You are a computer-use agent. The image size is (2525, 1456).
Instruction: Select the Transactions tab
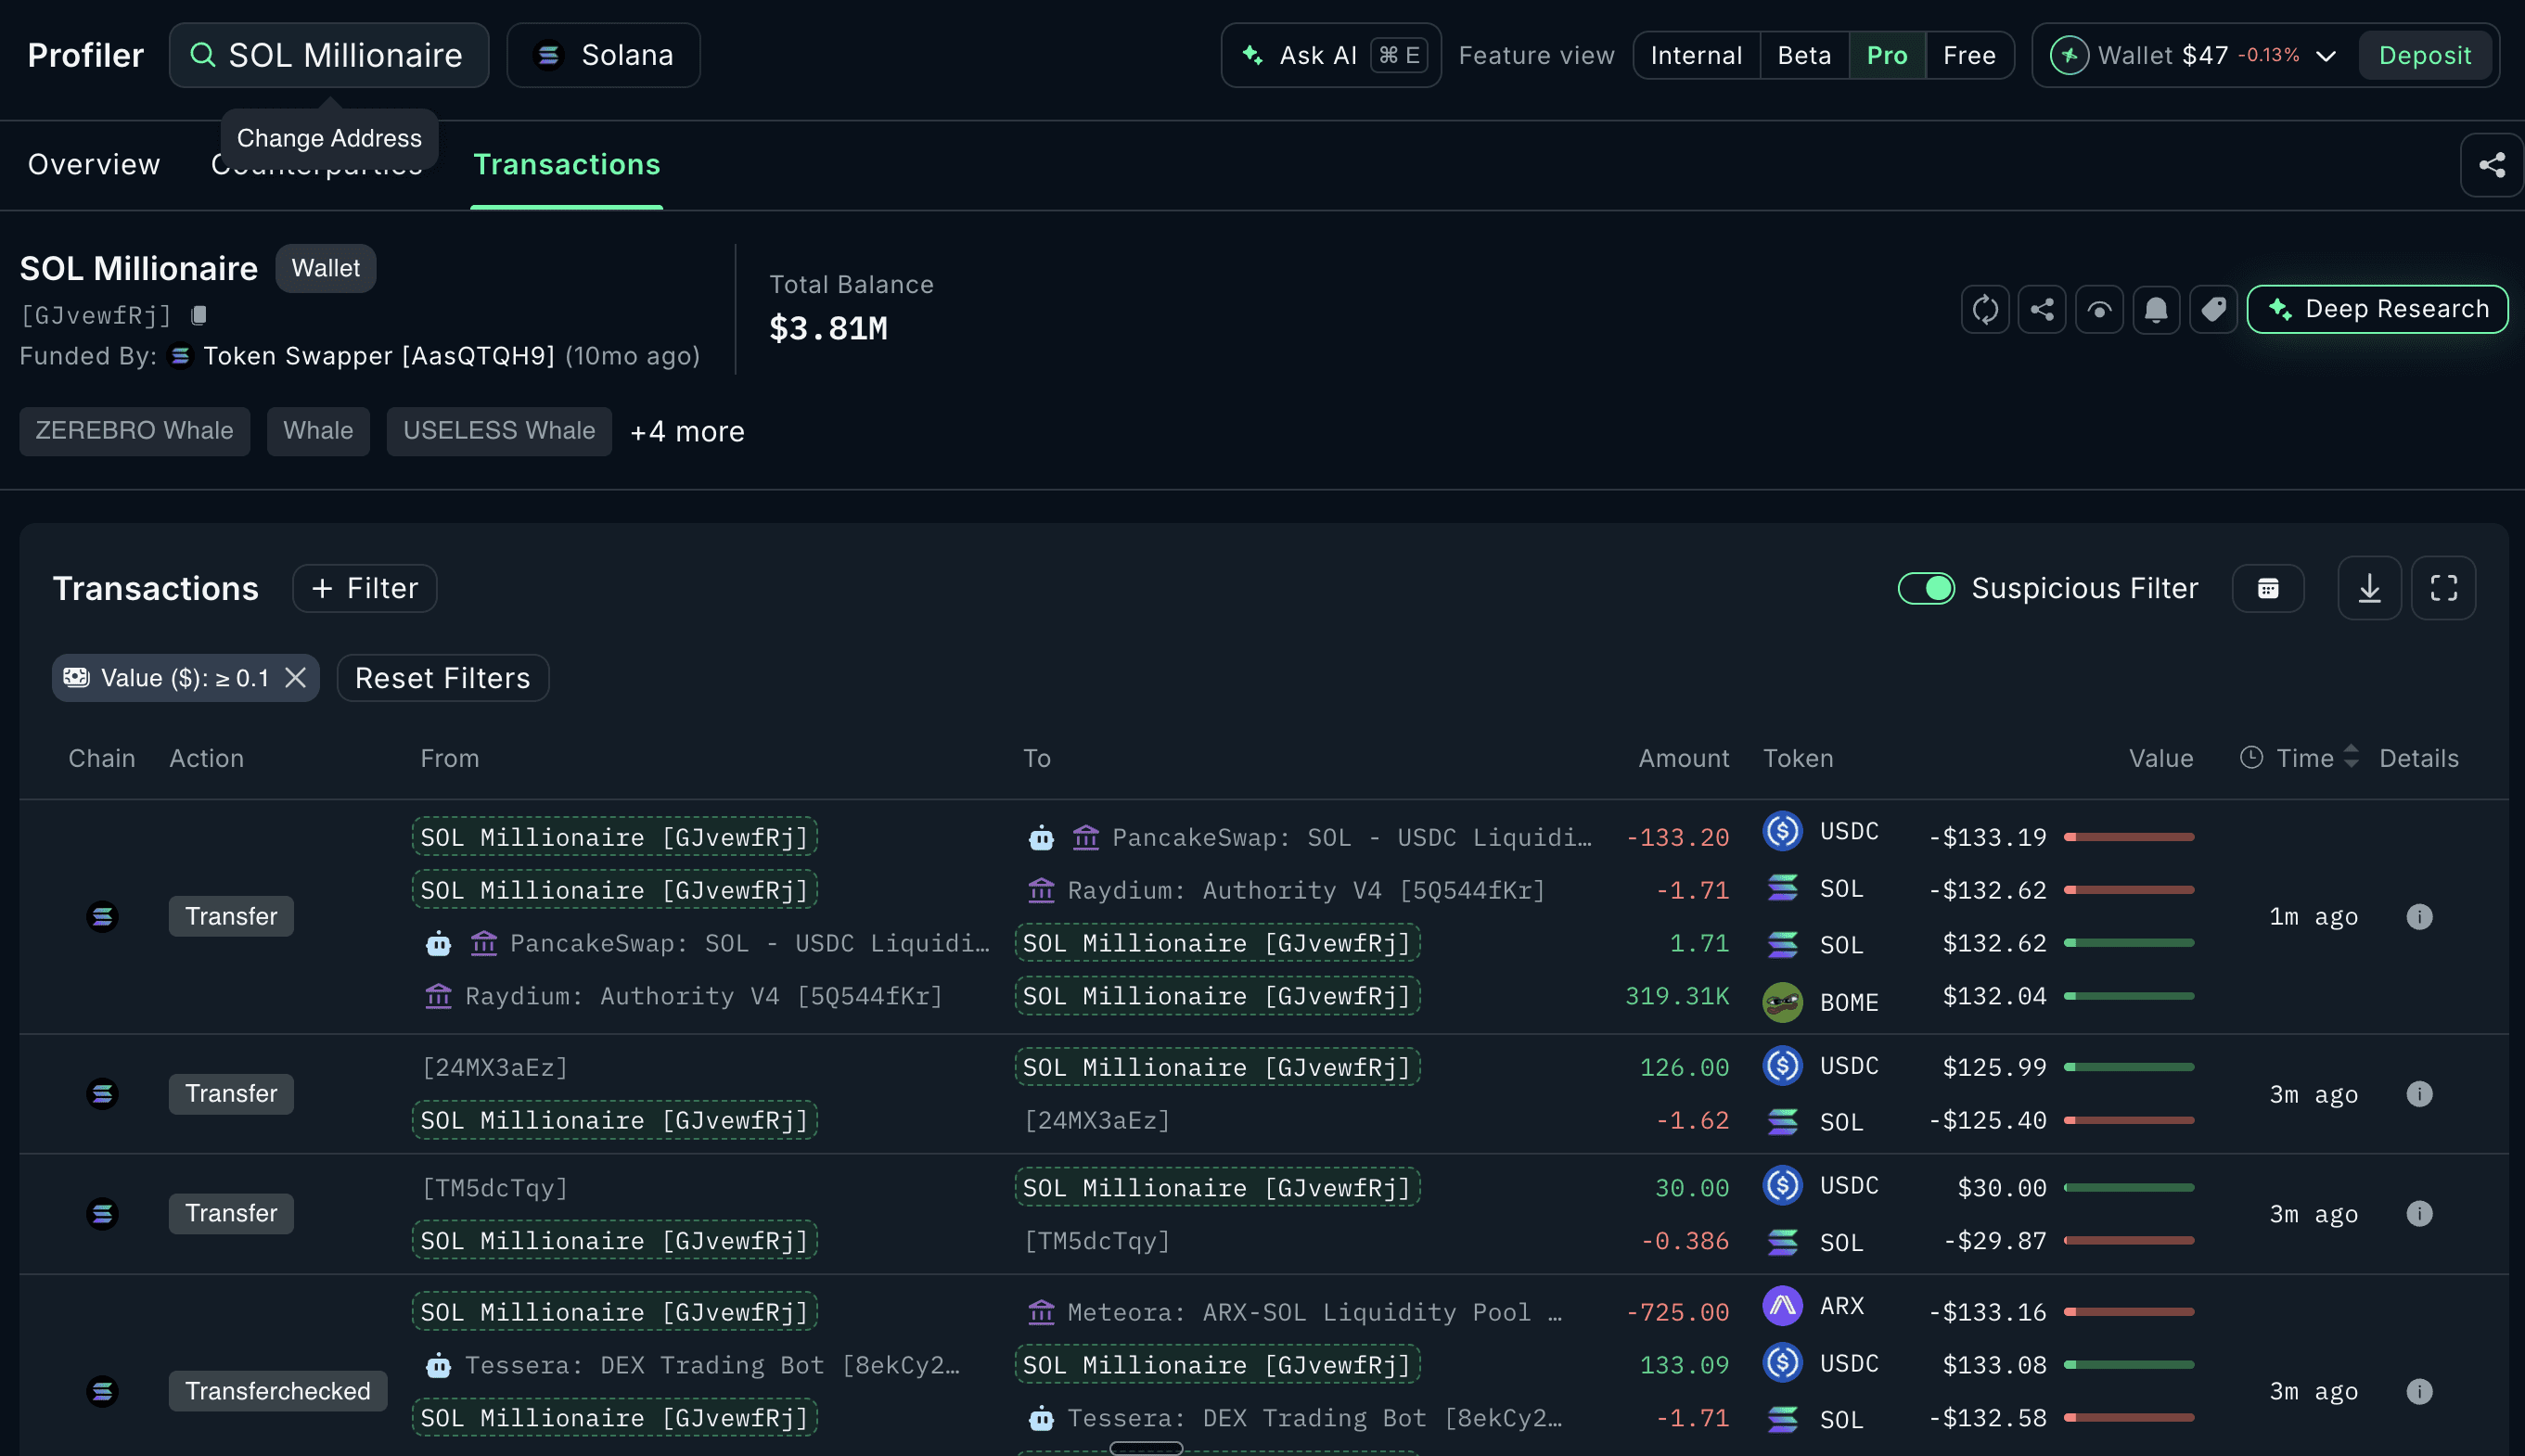click(566, 164)
